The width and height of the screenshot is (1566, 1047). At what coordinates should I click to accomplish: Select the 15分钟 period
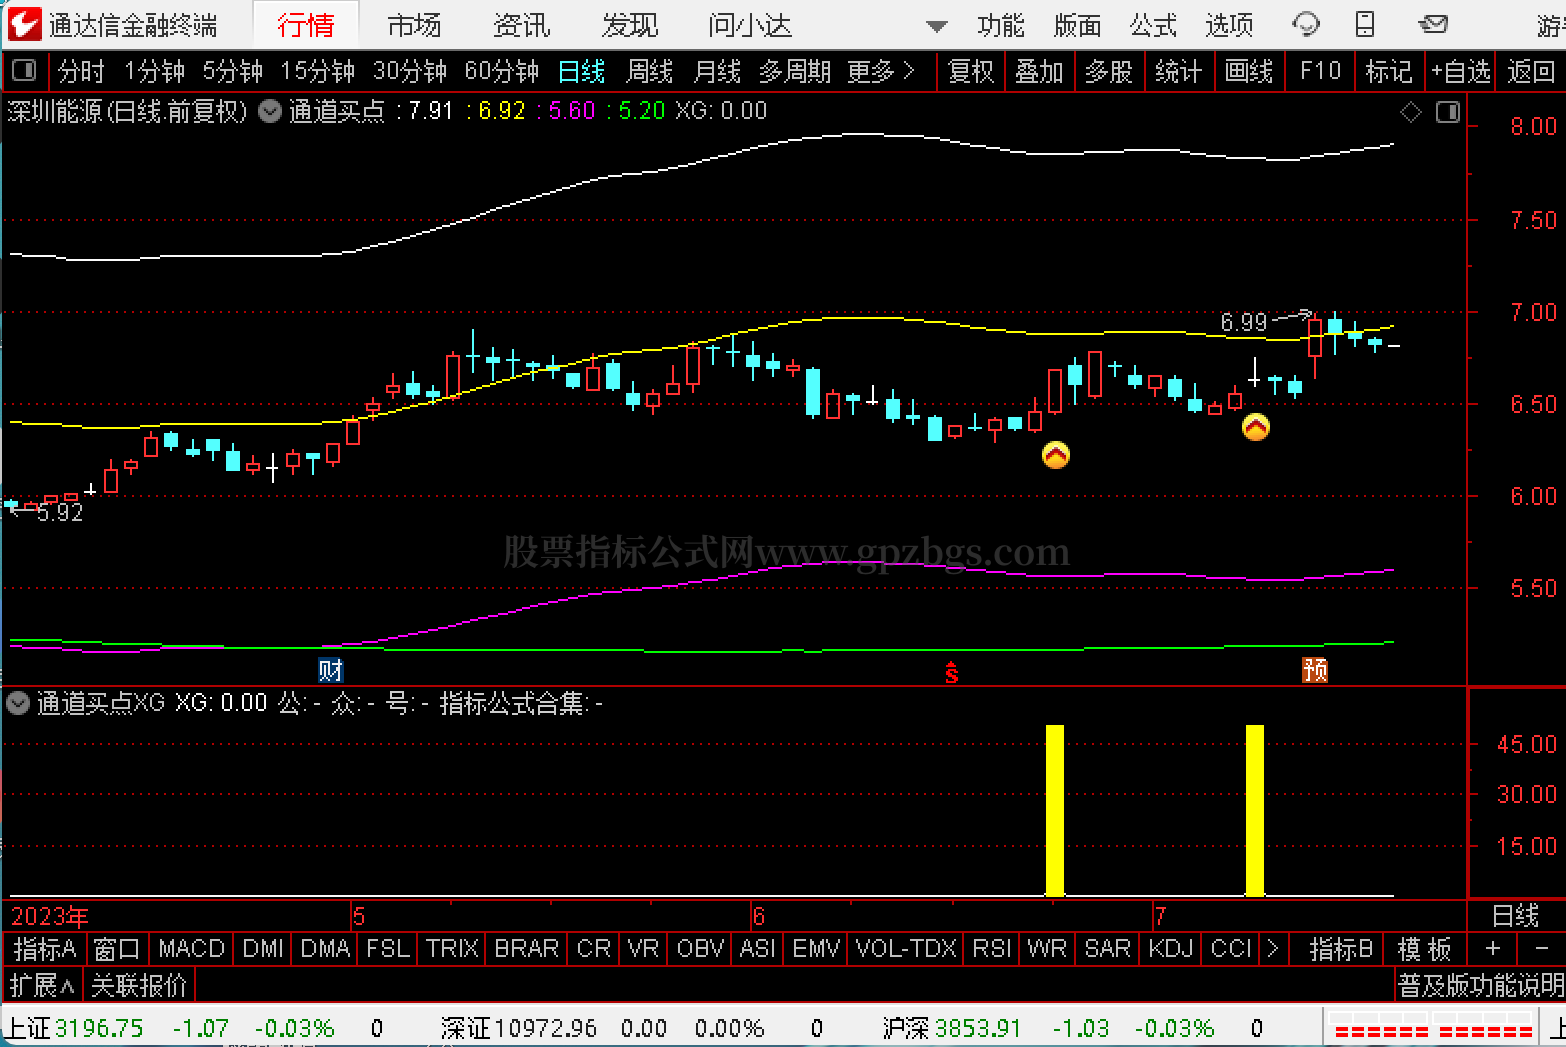pyautogui.click(x=318, y=71)
